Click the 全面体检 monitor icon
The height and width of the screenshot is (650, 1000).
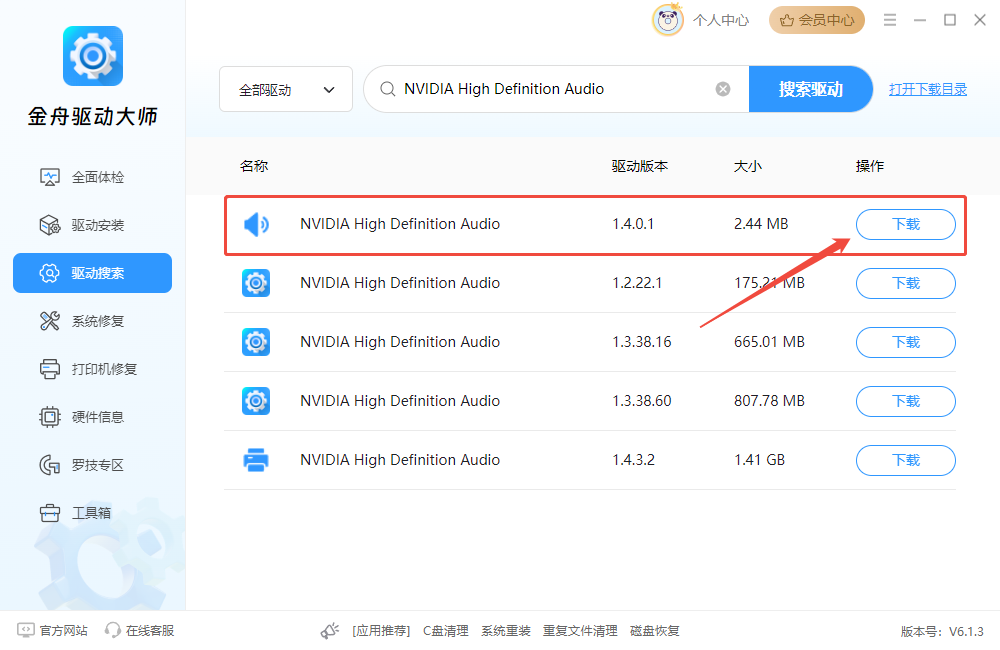pyautogui.click(x=50, y=177)
